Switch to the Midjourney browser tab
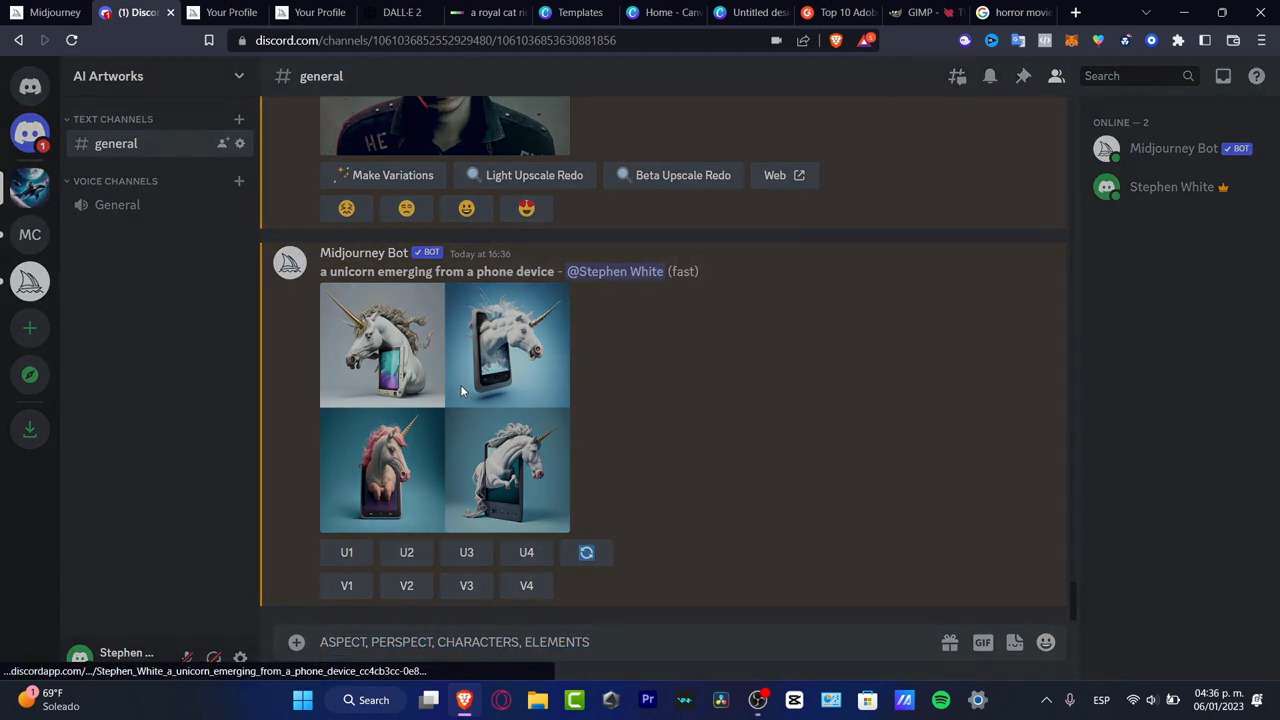The image size is (1280, 720). pyautogui.click(x=46, y=13)
